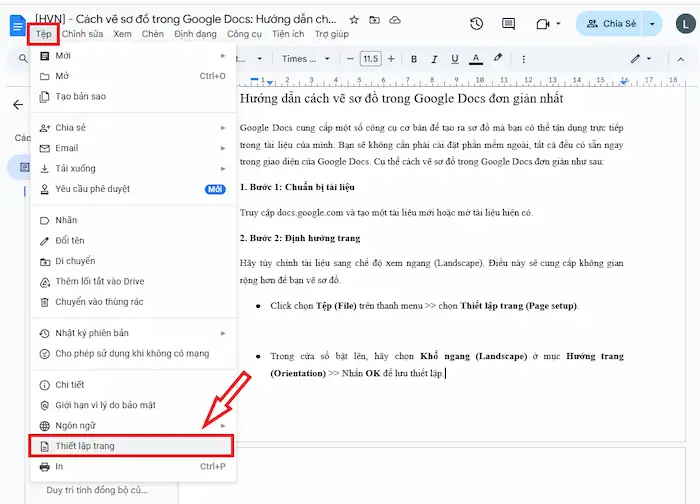Choose Thiết lập trang
The width and height of the screenshot is (700, 504).
click(x=131, y=446)
